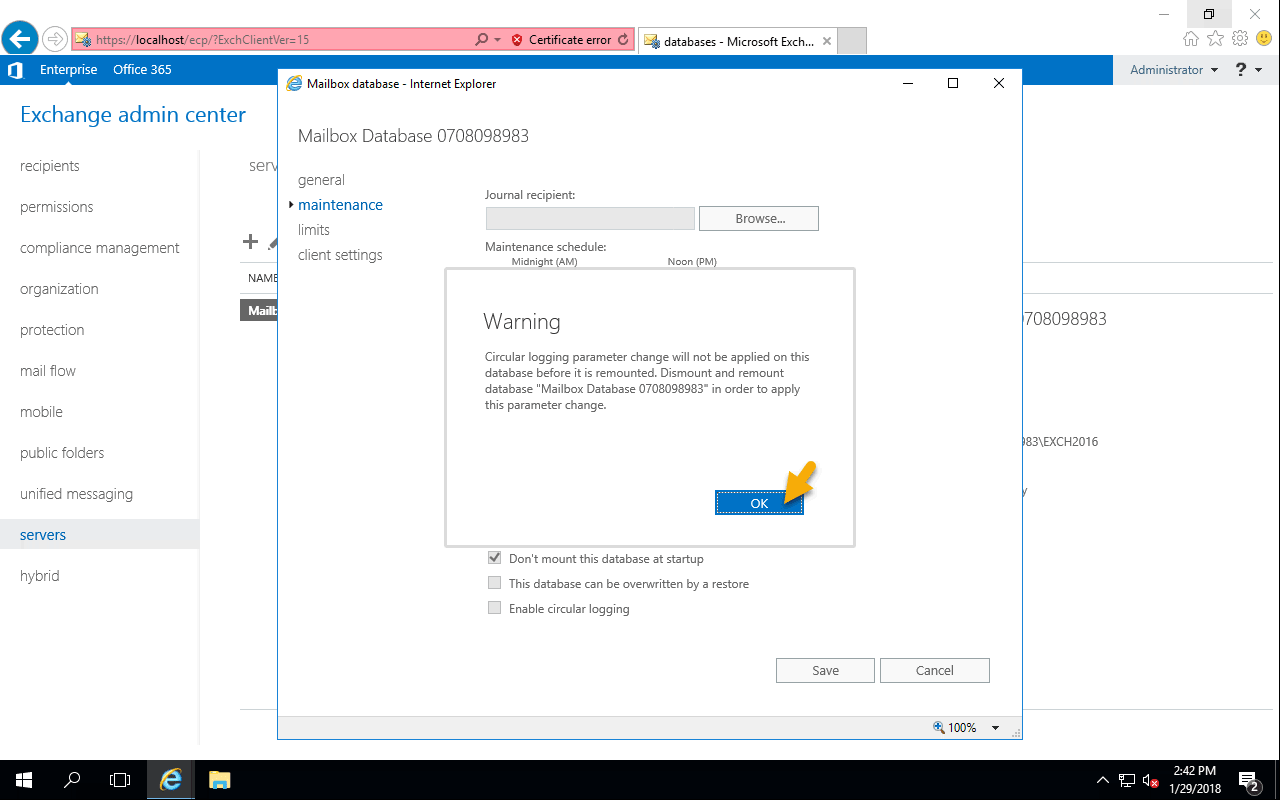1280x800 pixels.
Task: Select the maintenance section
Action: (x=340, y=205)
